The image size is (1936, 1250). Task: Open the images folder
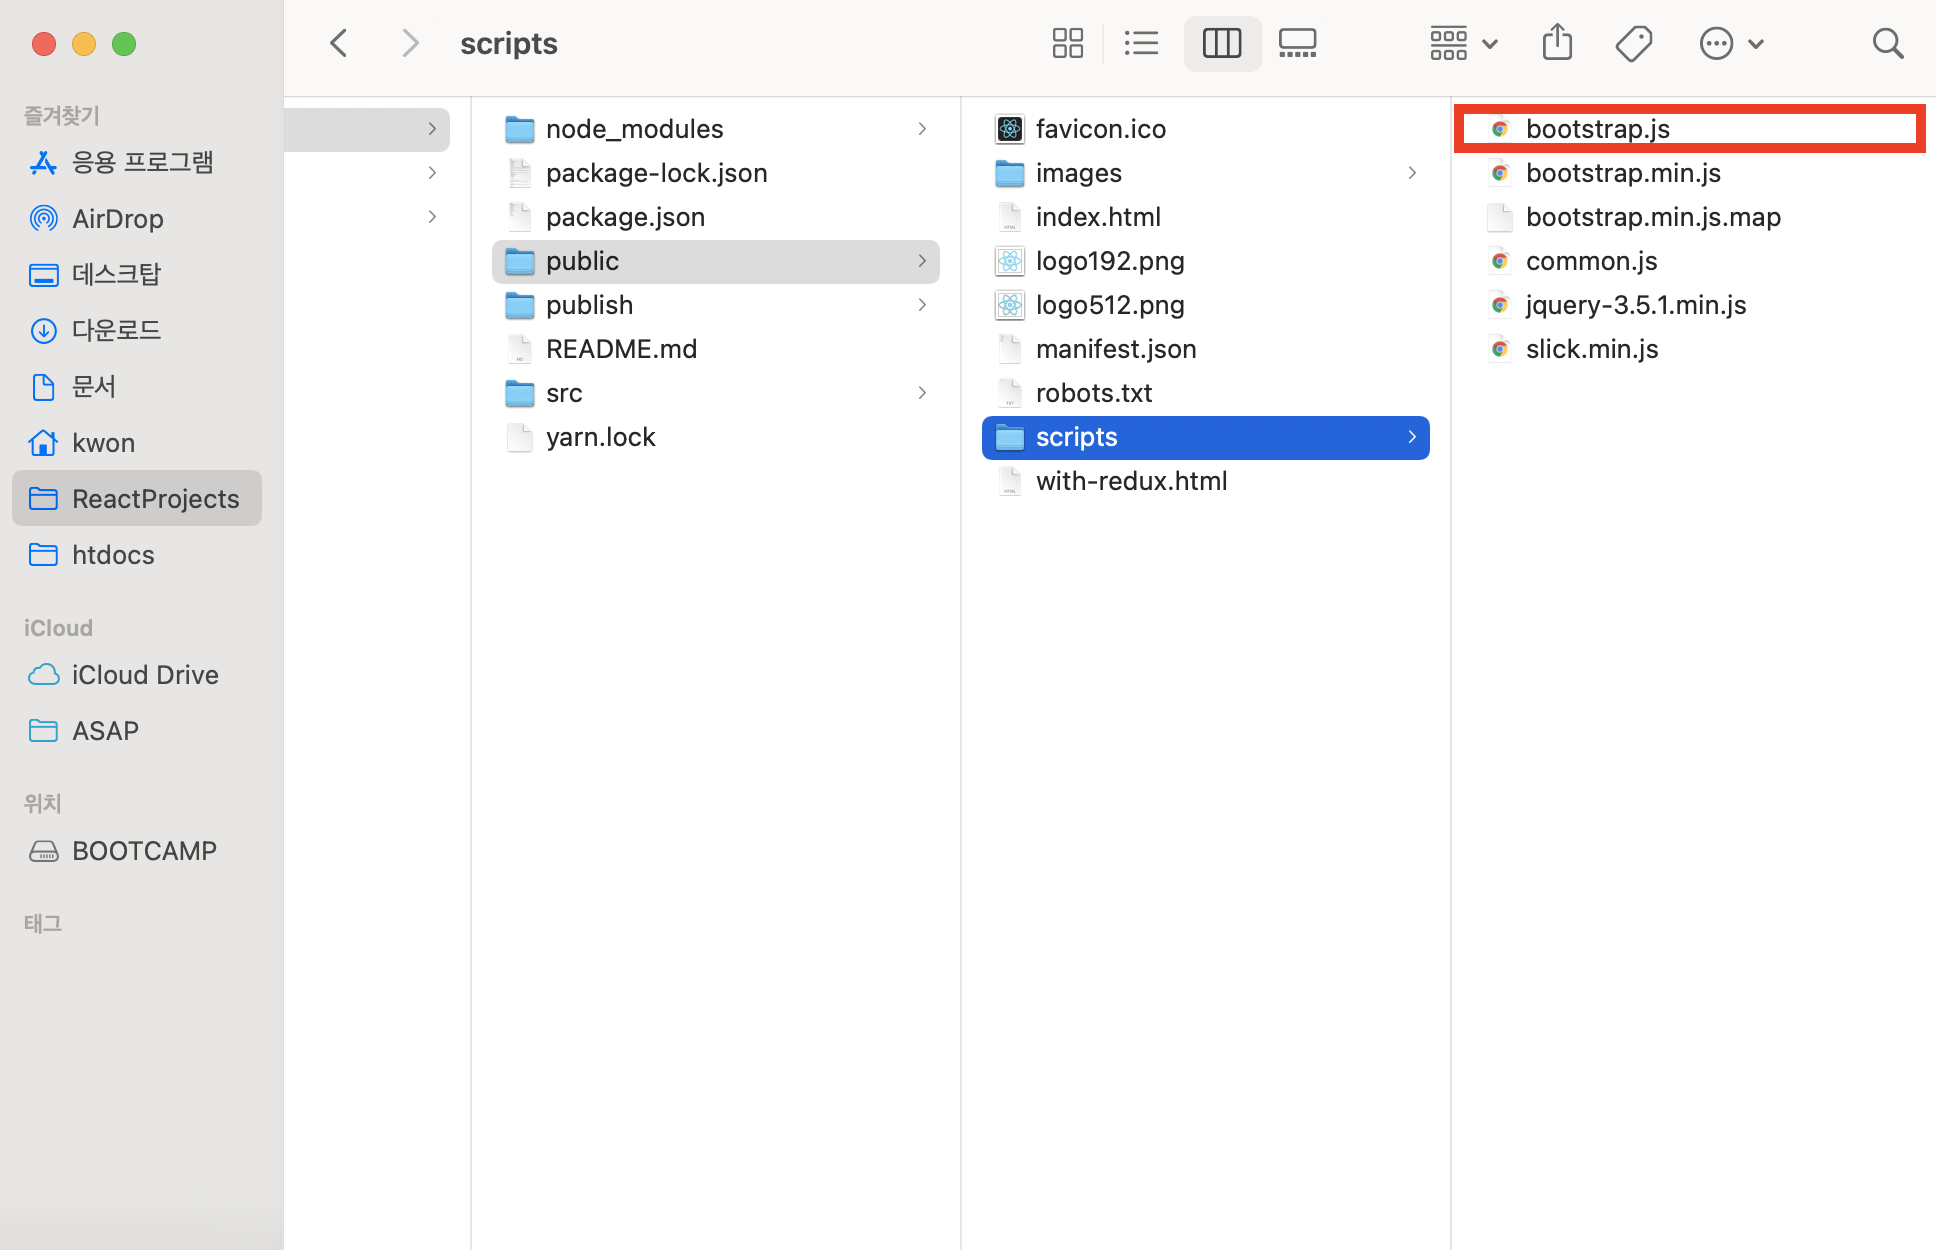coord(1078,173)
